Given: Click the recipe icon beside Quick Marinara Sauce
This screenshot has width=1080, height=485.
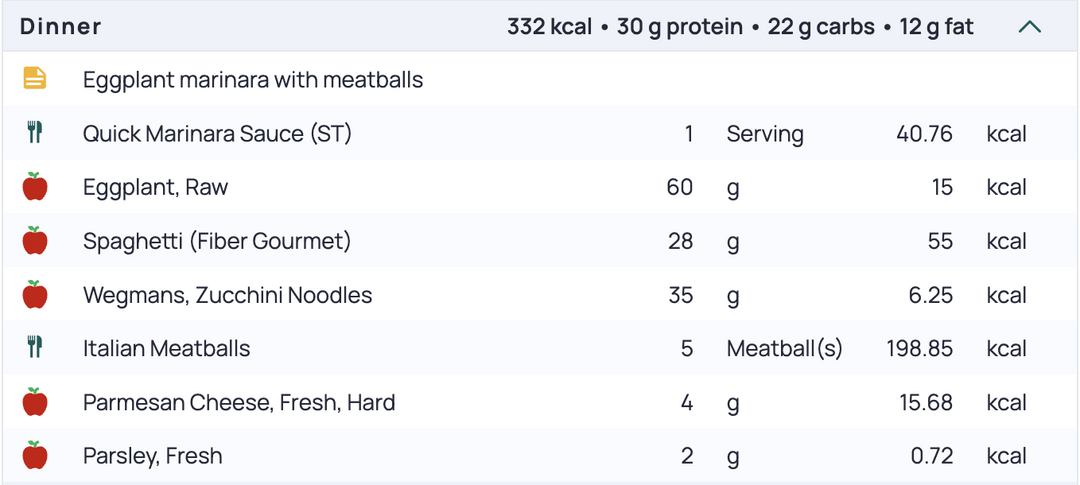Looking at the screenshot, I should point(35,132).
